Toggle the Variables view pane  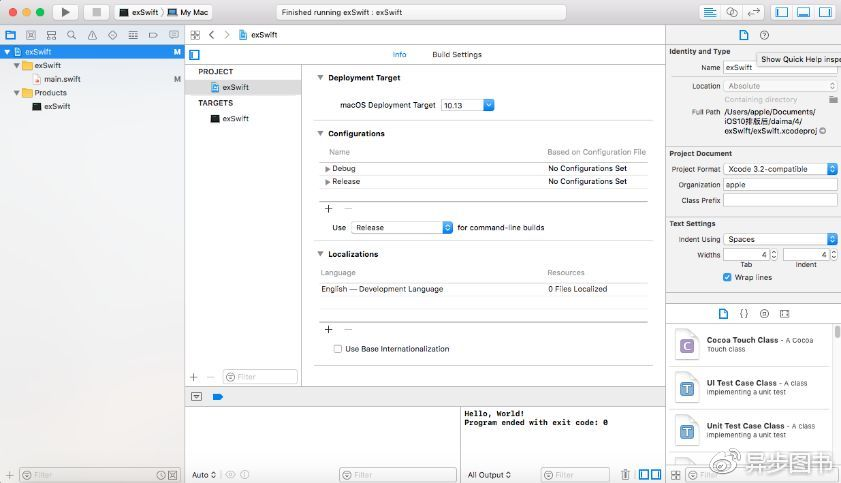(x=644, y=474)
